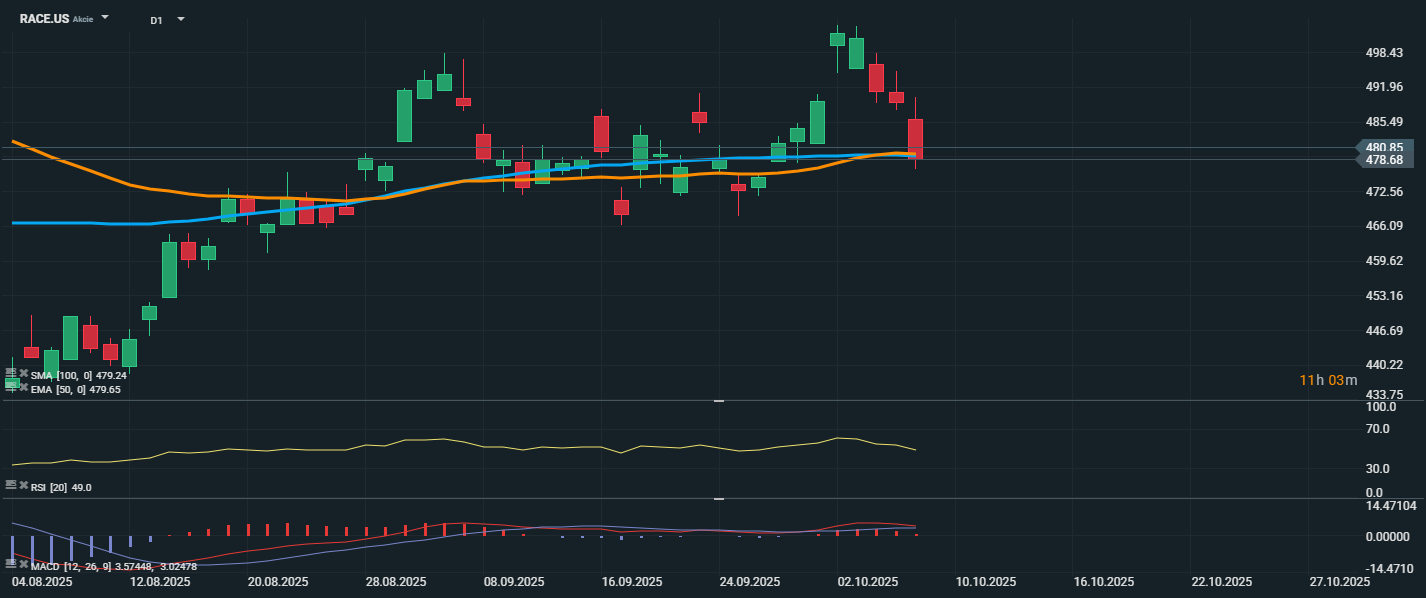Click the 02.10.2025 date on time axis
1426x598 pixels.
point(866,581)
